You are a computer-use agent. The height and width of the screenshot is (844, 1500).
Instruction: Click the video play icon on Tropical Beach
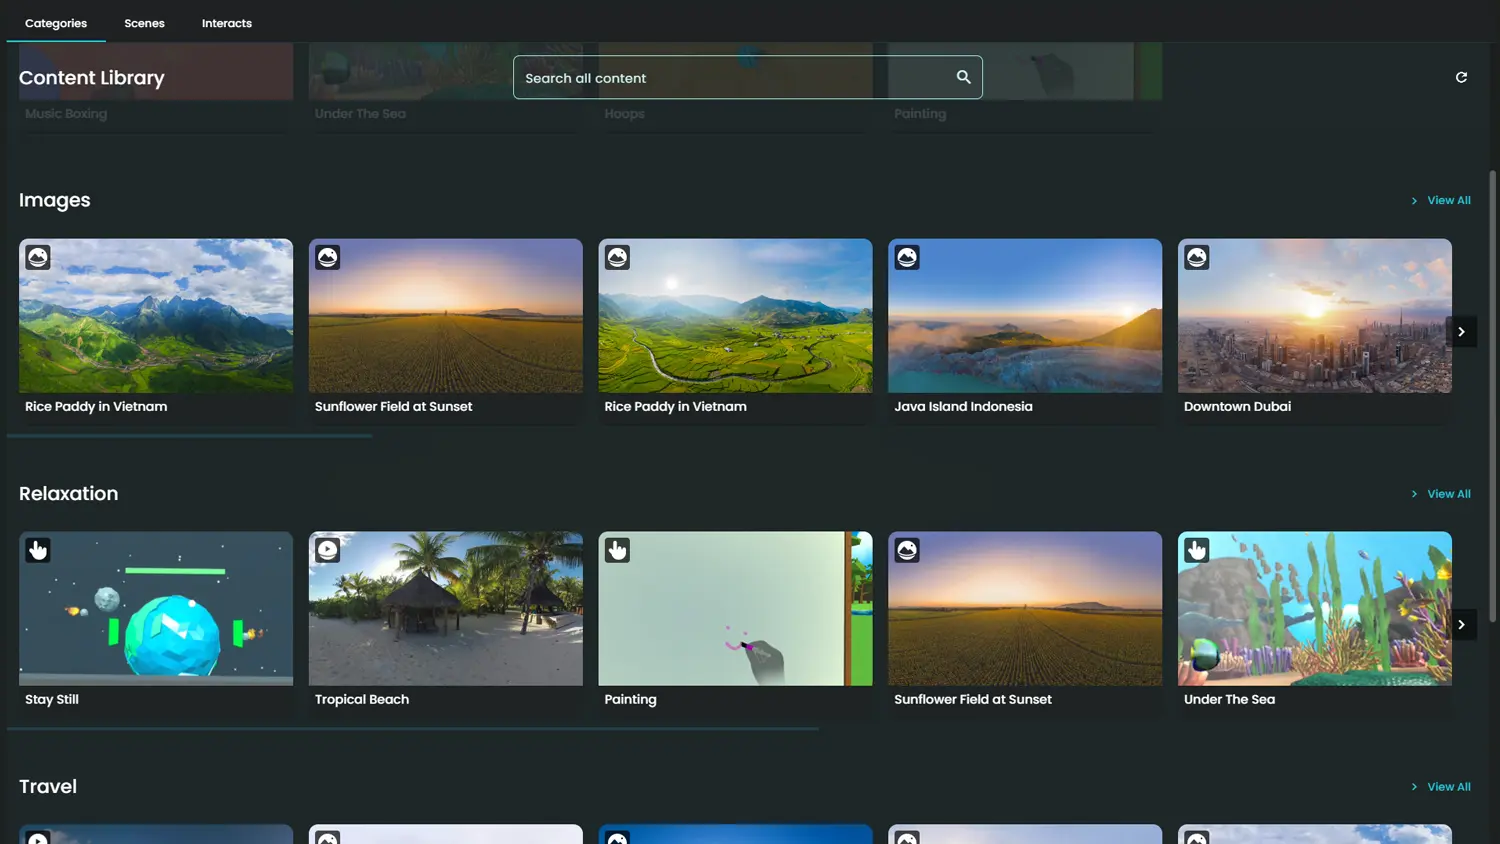pos(328,550)
